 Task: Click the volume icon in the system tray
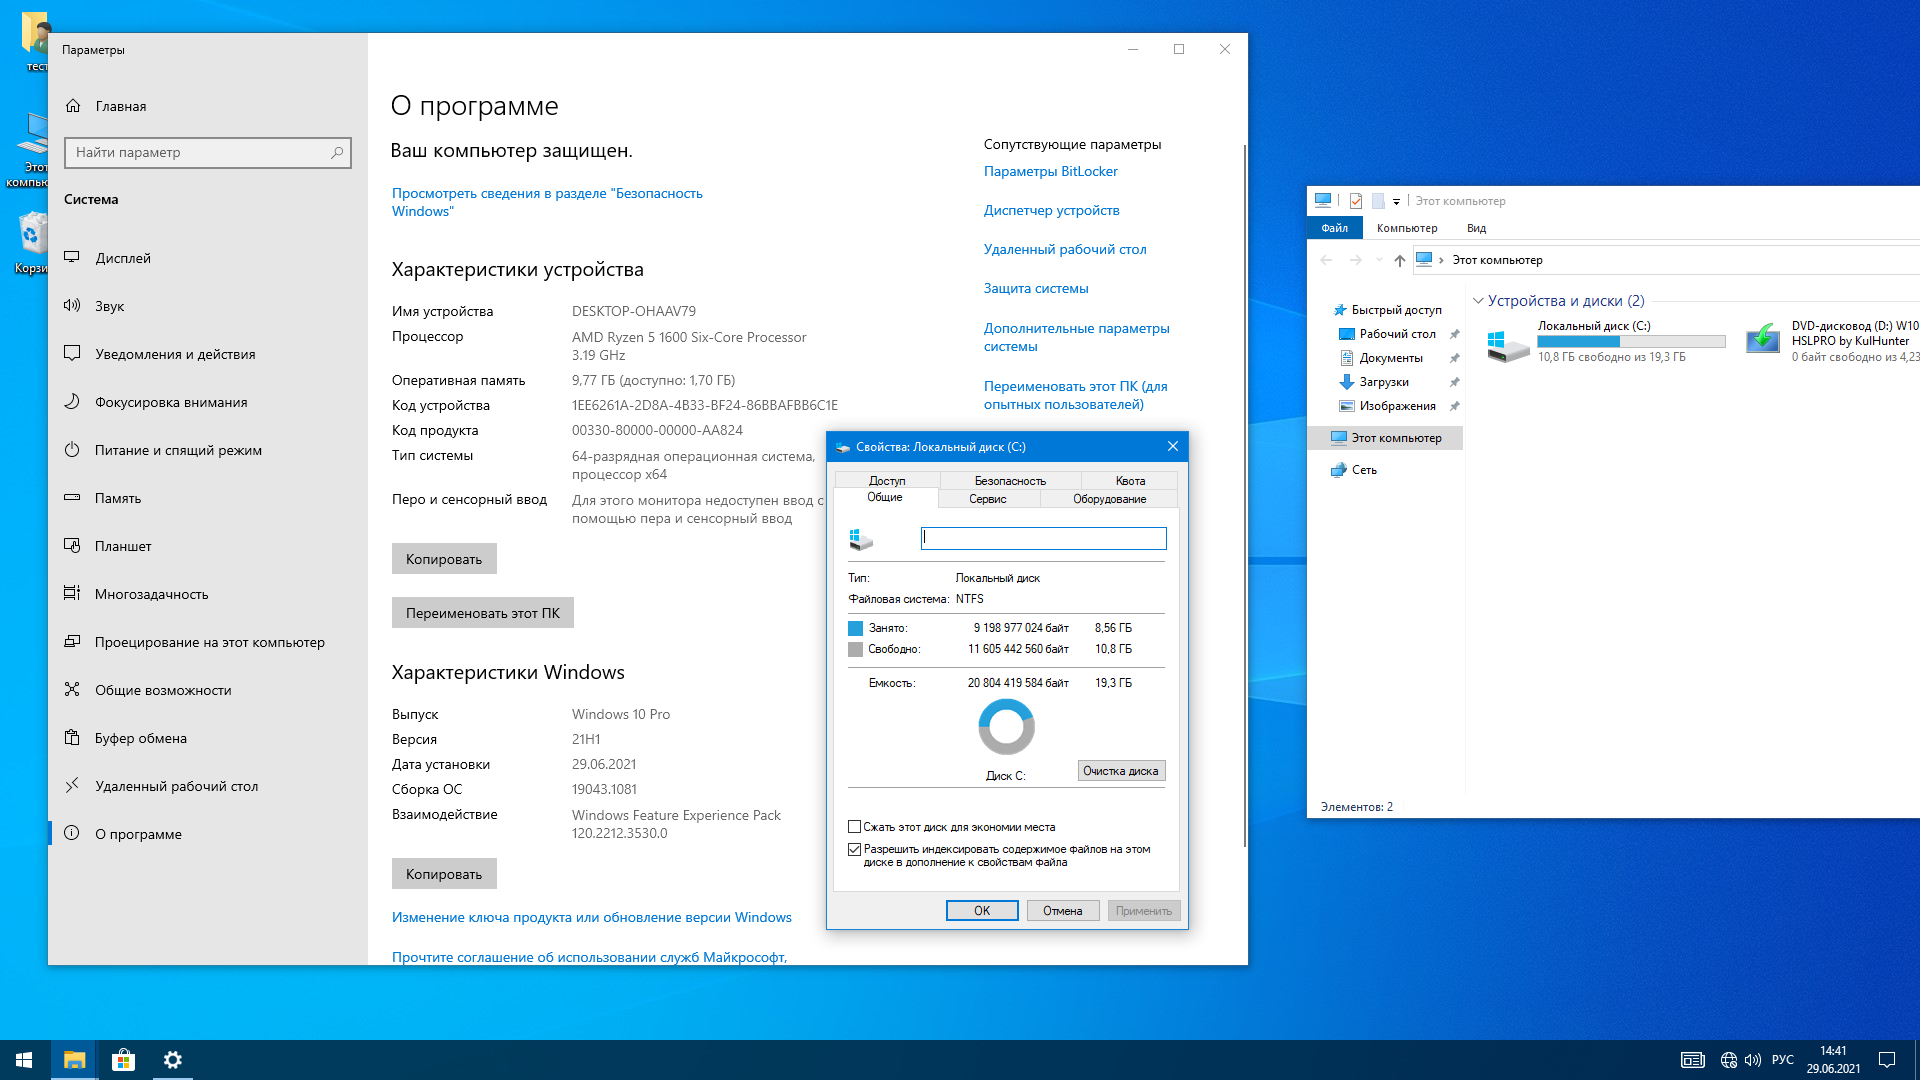click(1753, 1060)
